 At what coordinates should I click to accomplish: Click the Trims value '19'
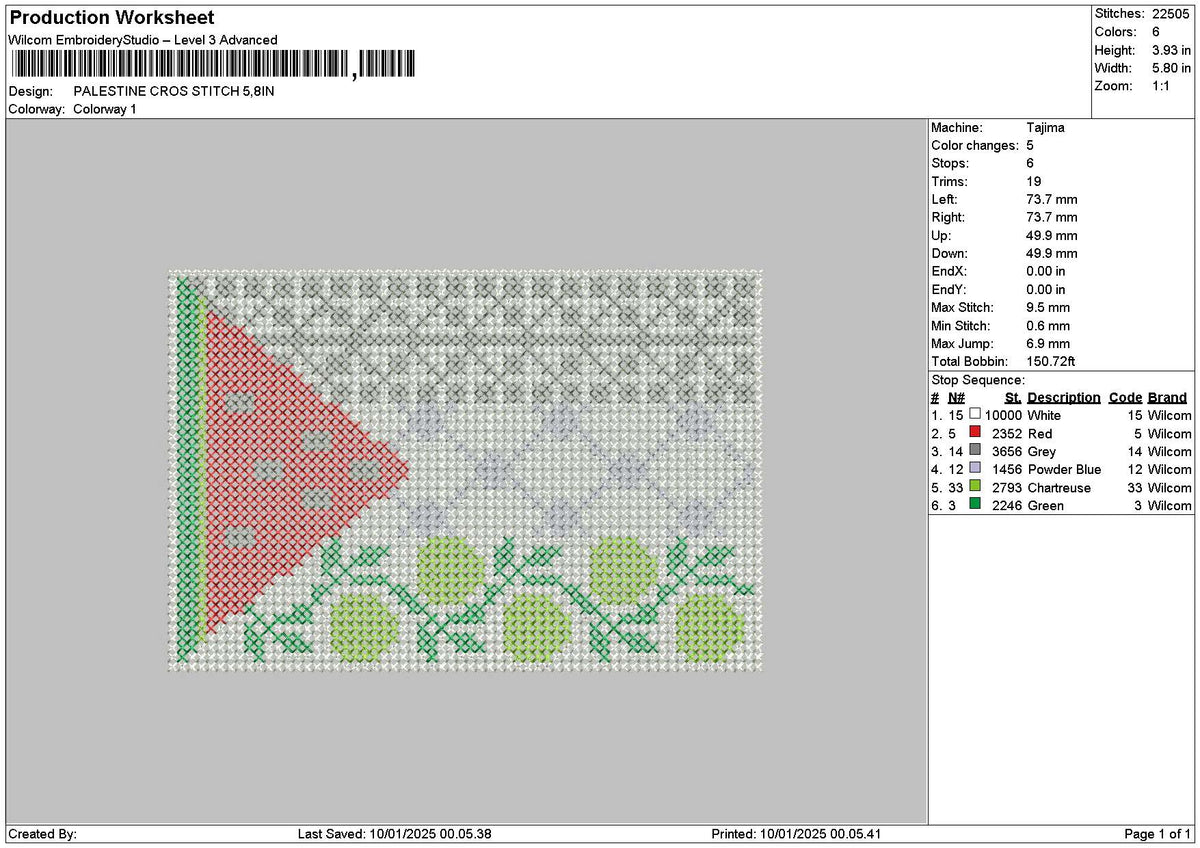(x=1034, y=182)
